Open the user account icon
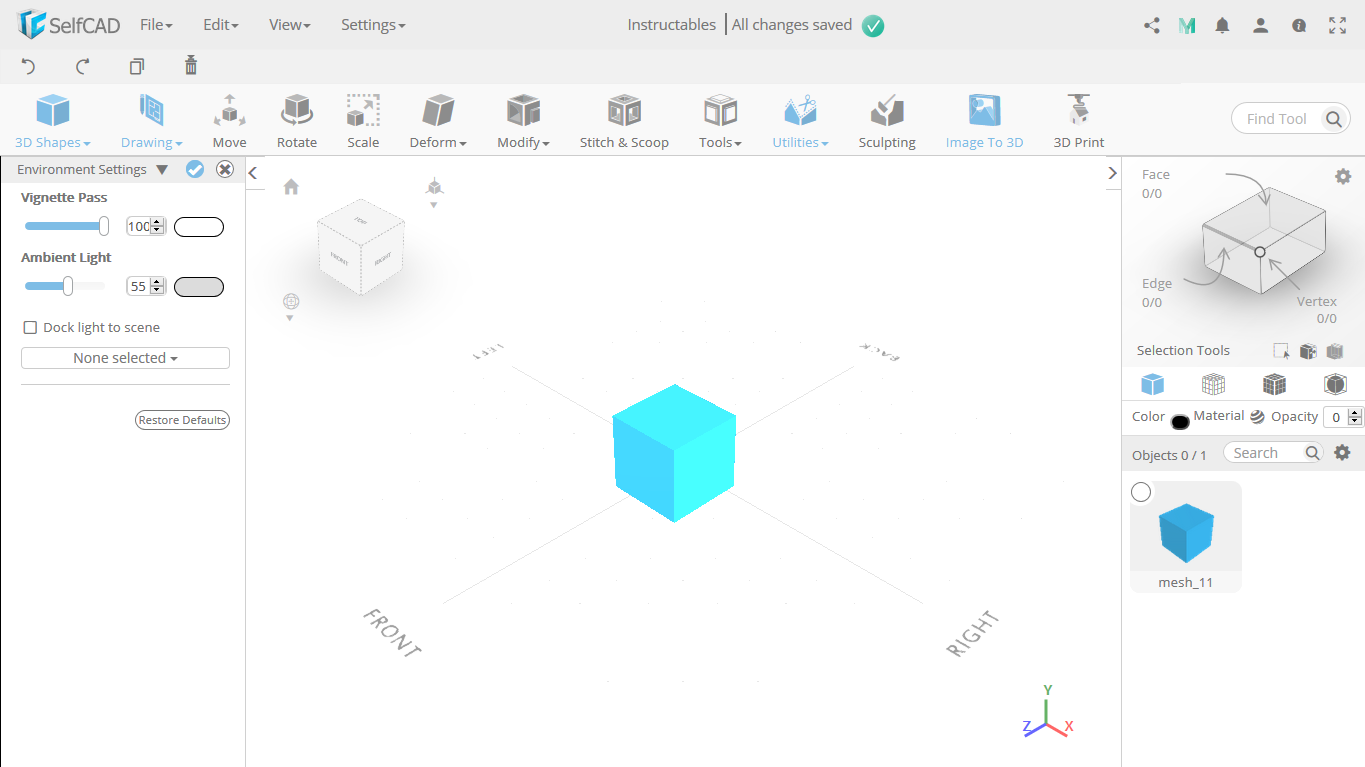Viewport: 1365px width, 767px height. (1260, 26)
